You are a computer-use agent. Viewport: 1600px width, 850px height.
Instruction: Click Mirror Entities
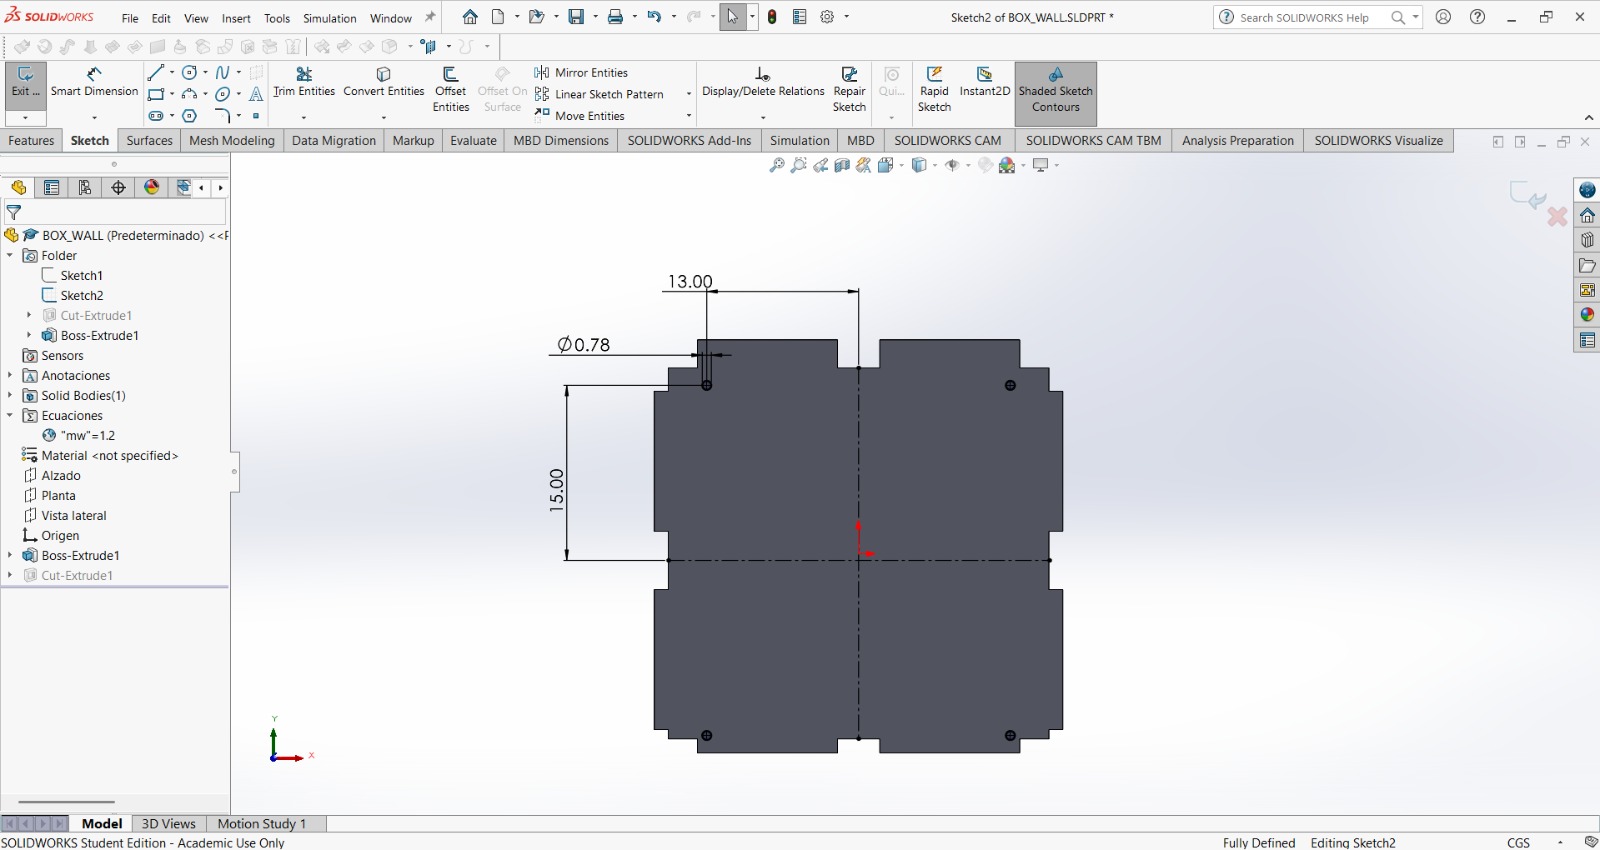click(x=581, y=72)
